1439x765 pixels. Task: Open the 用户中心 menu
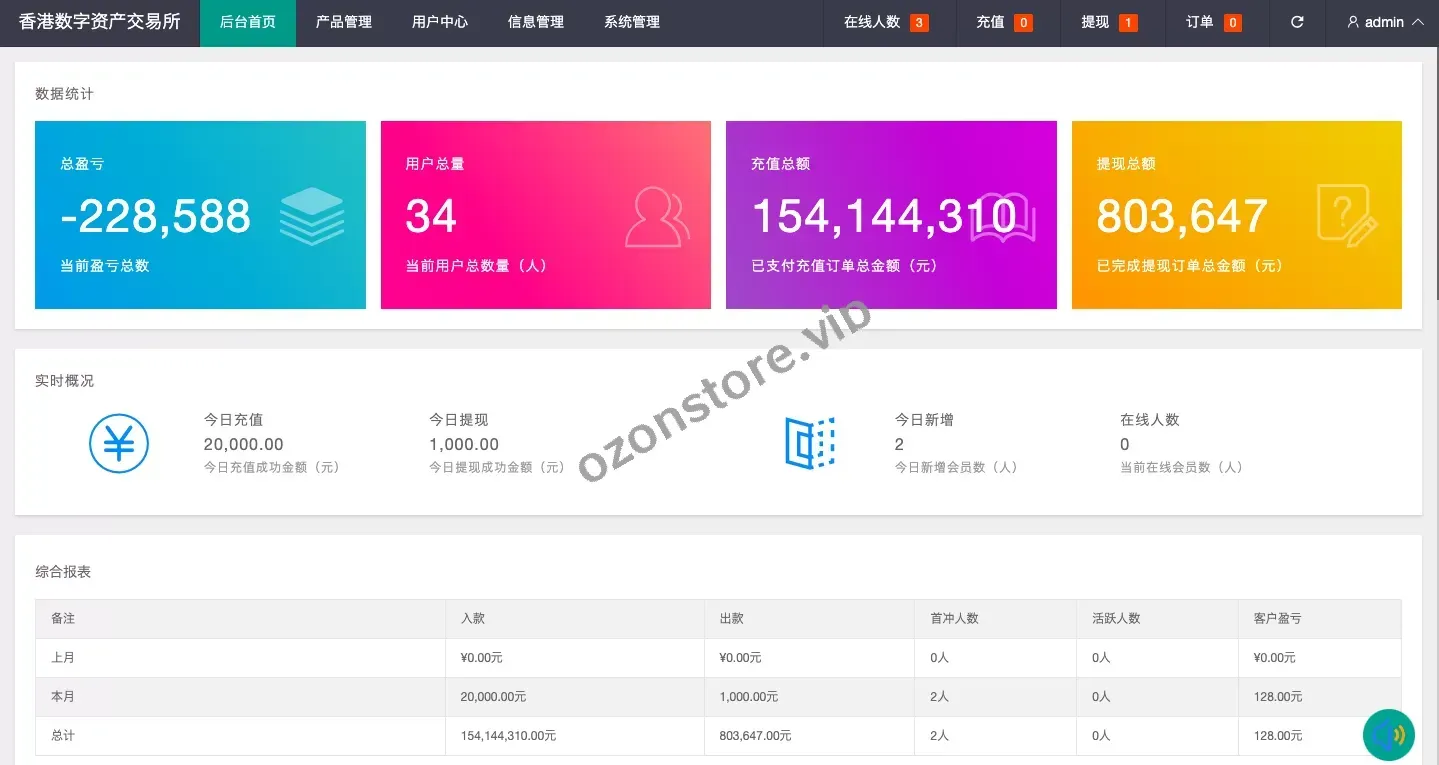tap(439, 22)
